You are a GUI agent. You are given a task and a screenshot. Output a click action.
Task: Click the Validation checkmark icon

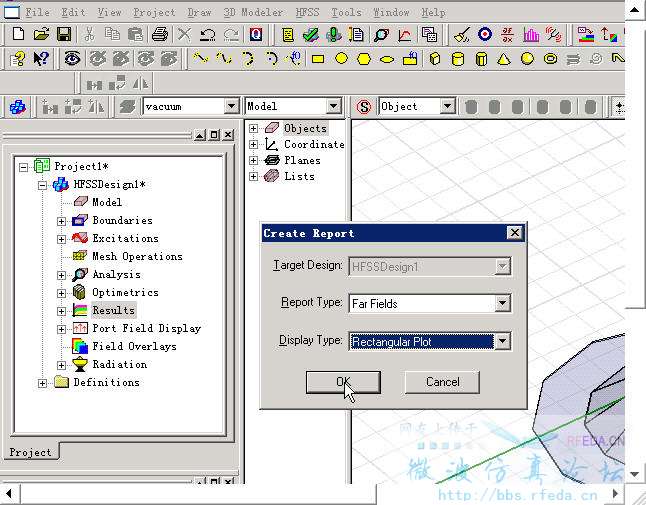coord(311,35)
